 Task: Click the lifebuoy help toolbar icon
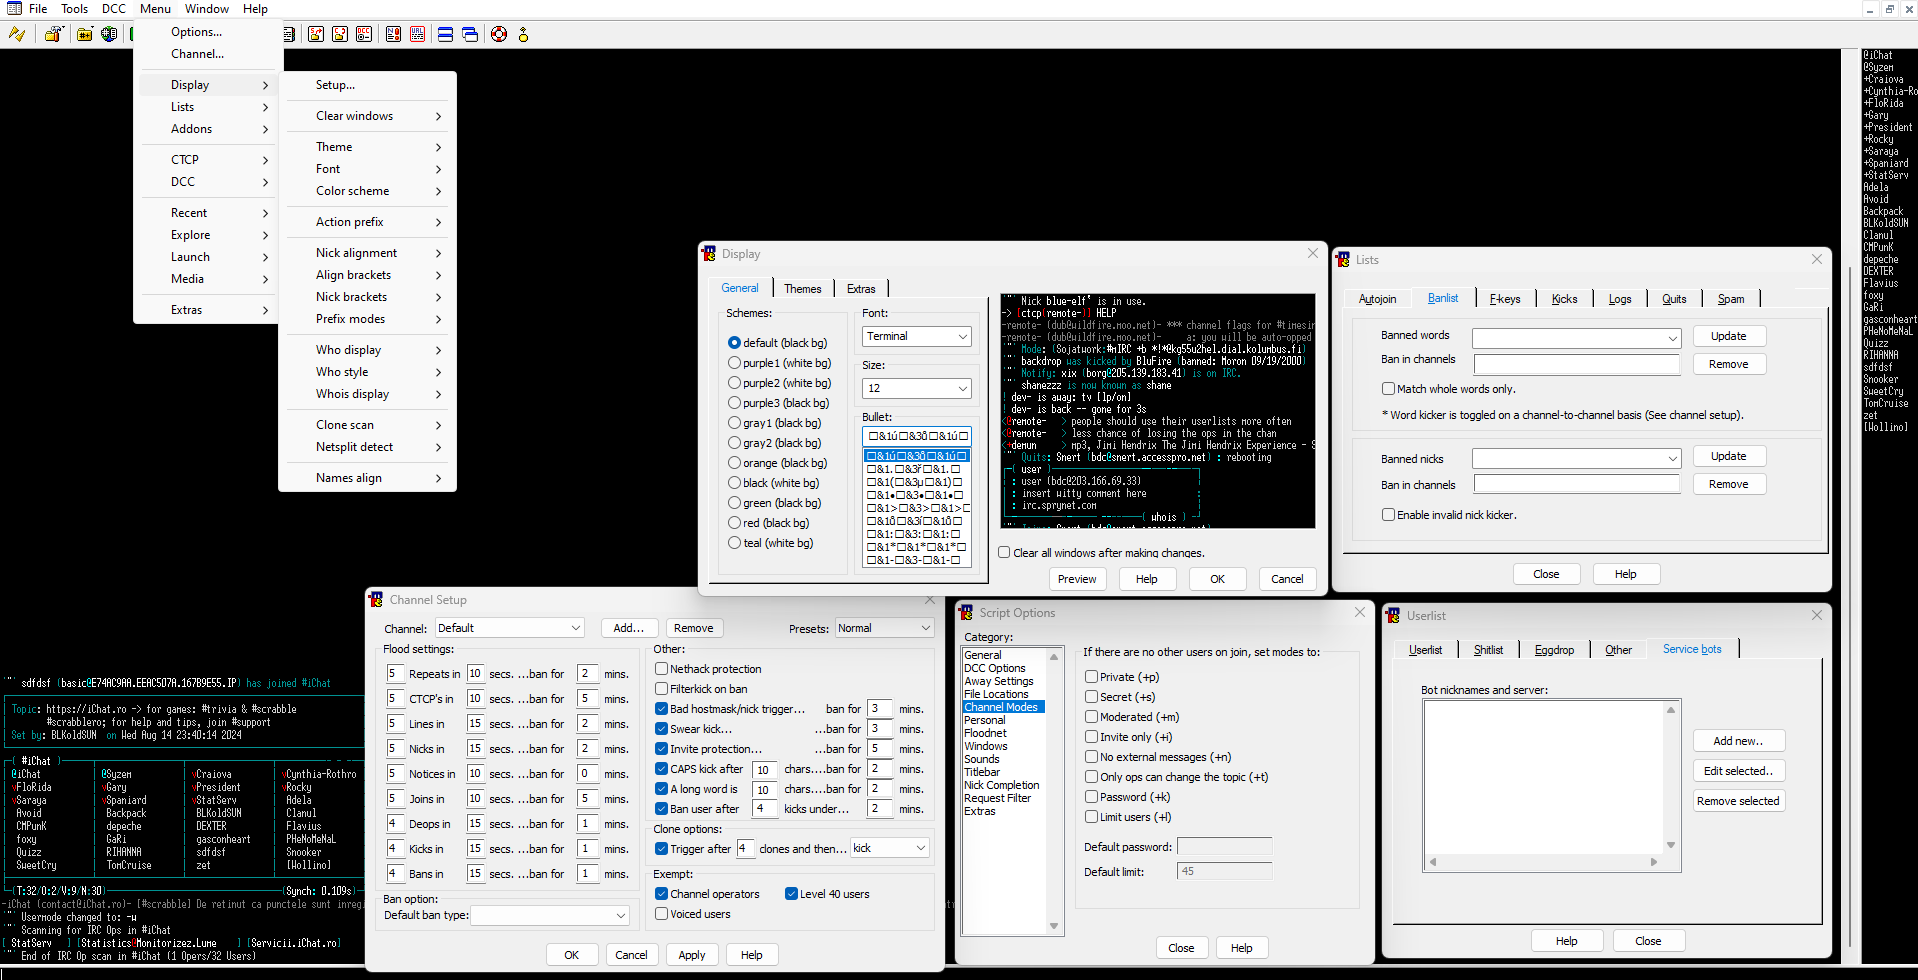coord(499,34)
